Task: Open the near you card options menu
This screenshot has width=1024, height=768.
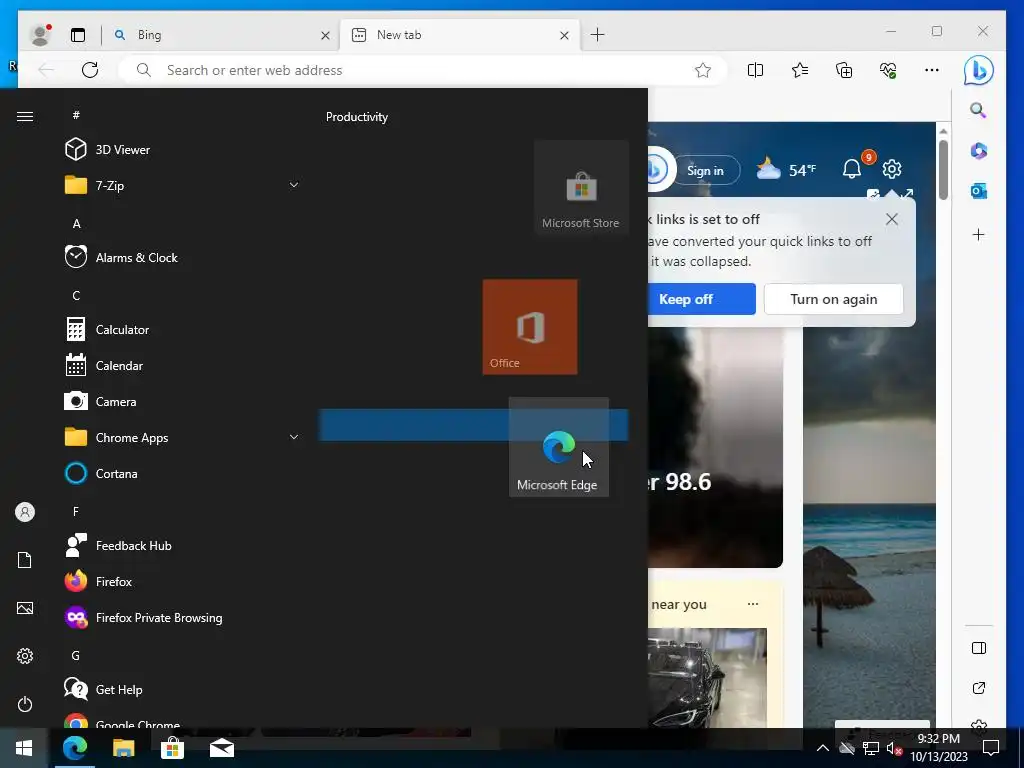Action: (x=753, y=604)
